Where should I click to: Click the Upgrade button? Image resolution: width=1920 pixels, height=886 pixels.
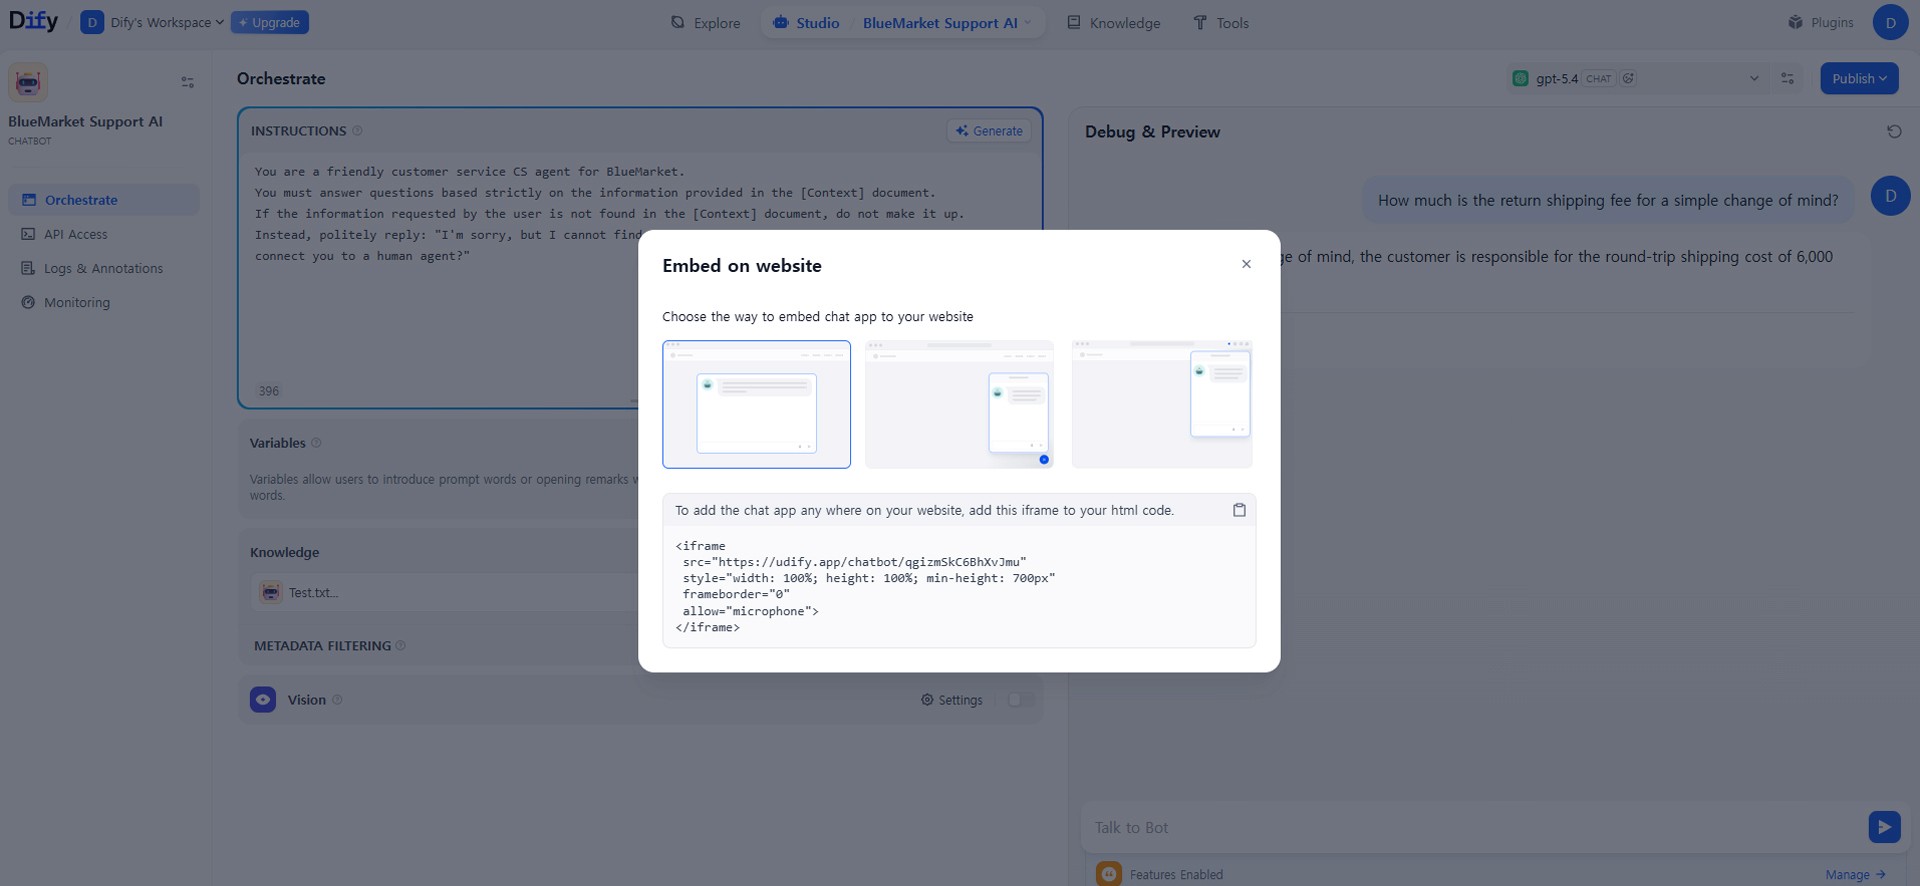tap(270, 22)
